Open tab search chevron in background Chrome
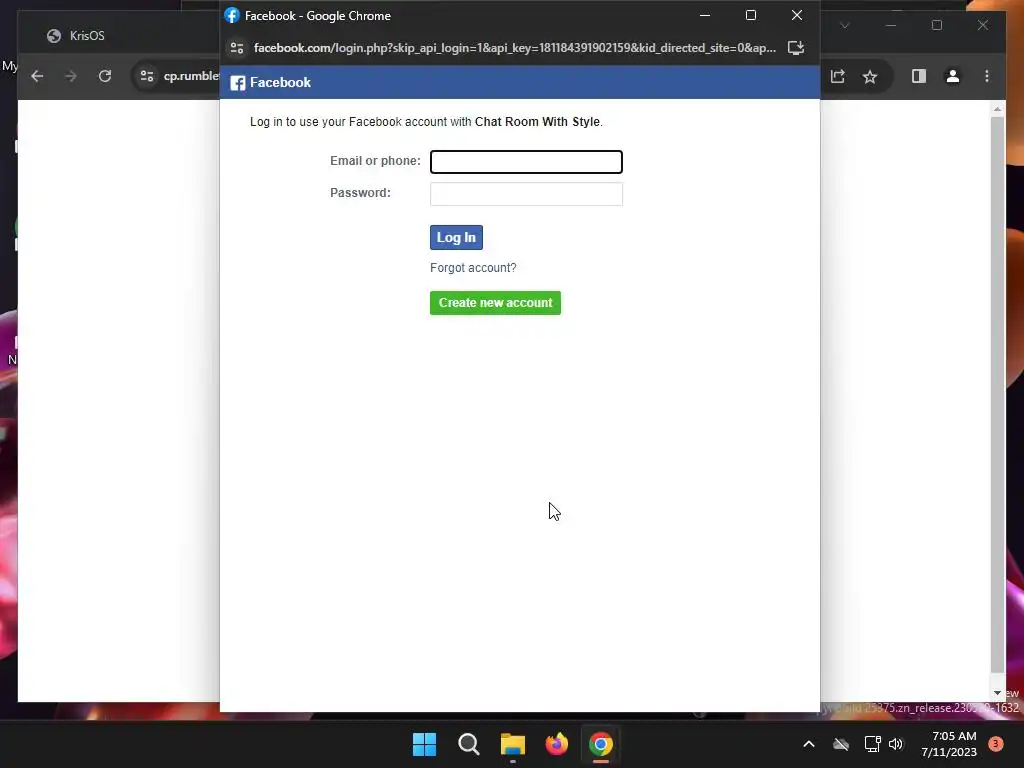The height and width of the screenshot is (768, 1024). [844, 25]
